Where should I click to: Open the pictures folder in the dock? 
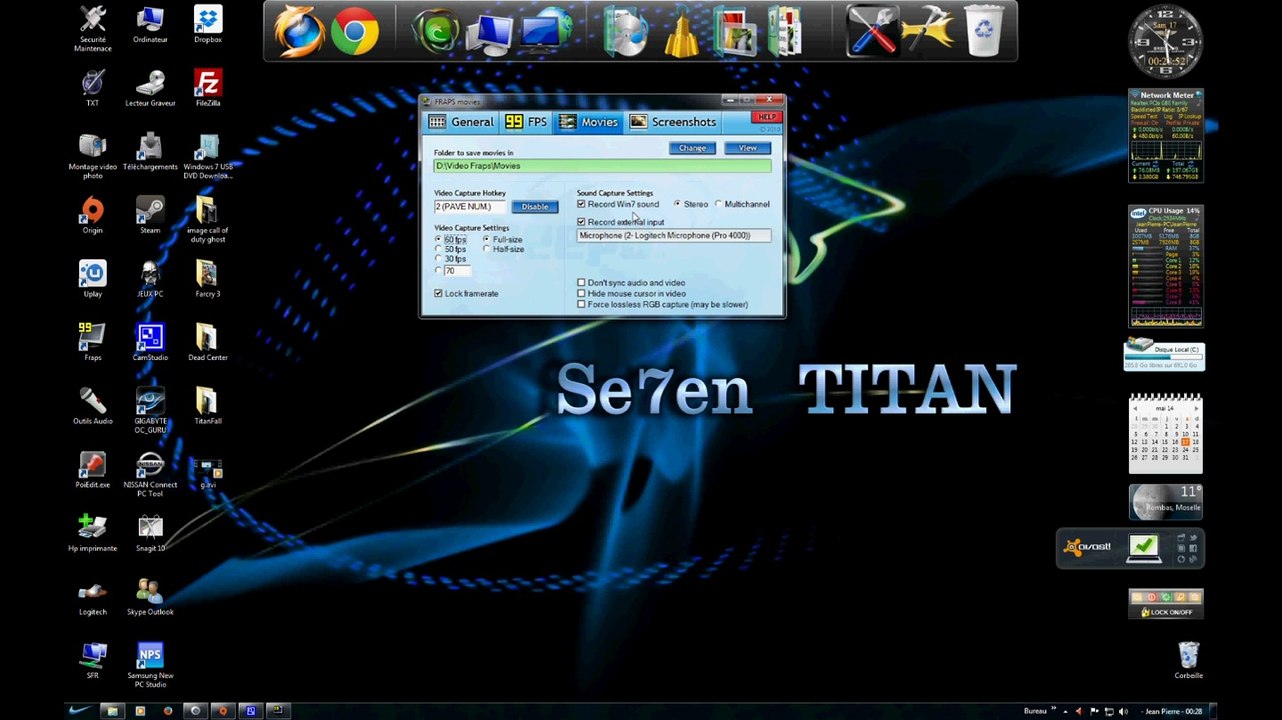736,32
